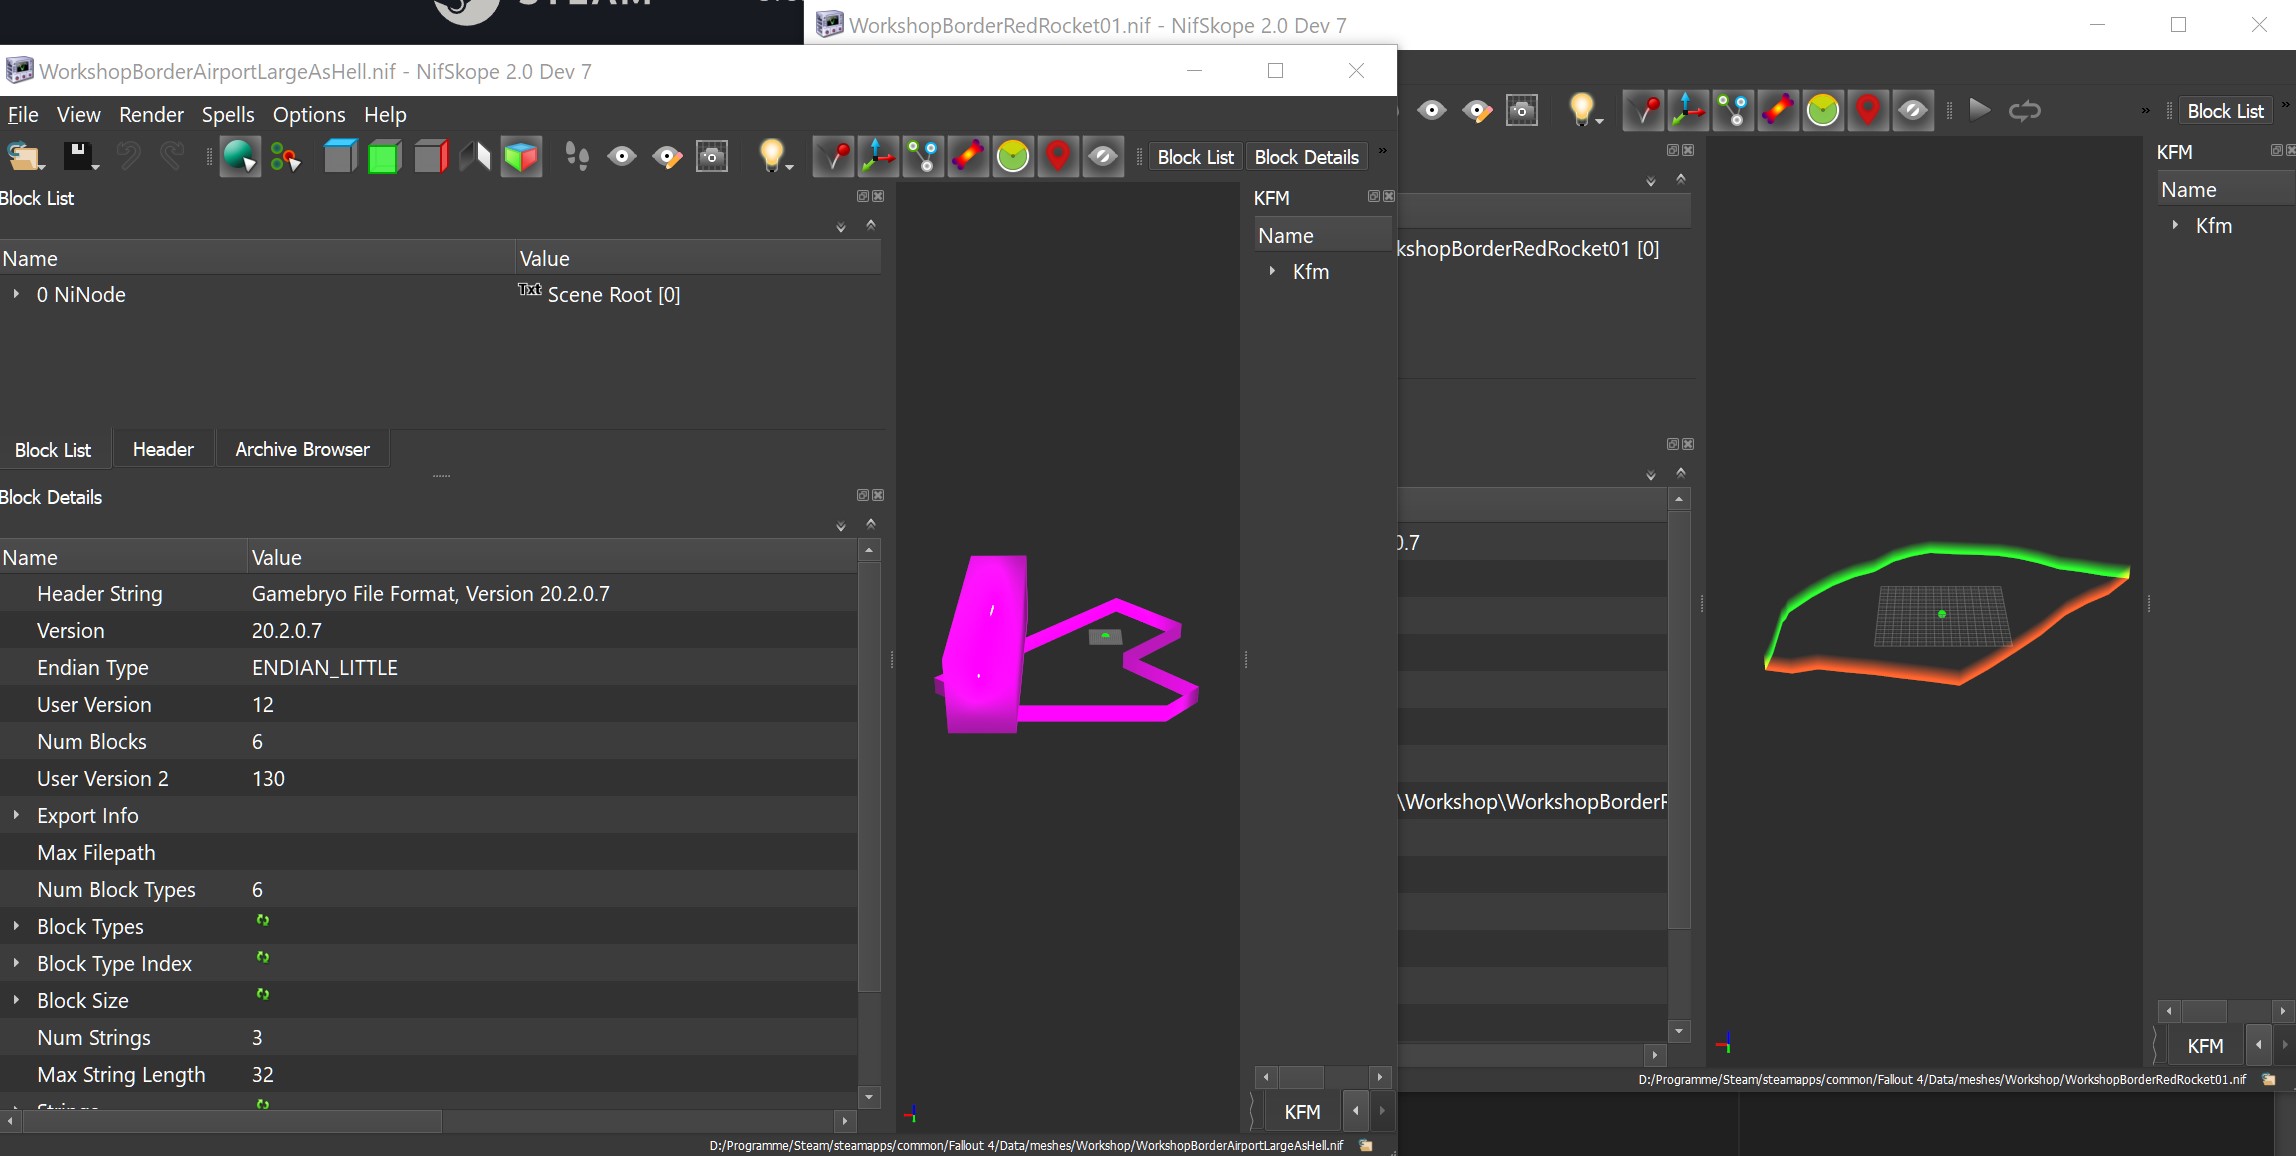Viewport: 2296px width, 1156px height.
Task: Open the lightbulb lighting options
Action: (773, 157)
